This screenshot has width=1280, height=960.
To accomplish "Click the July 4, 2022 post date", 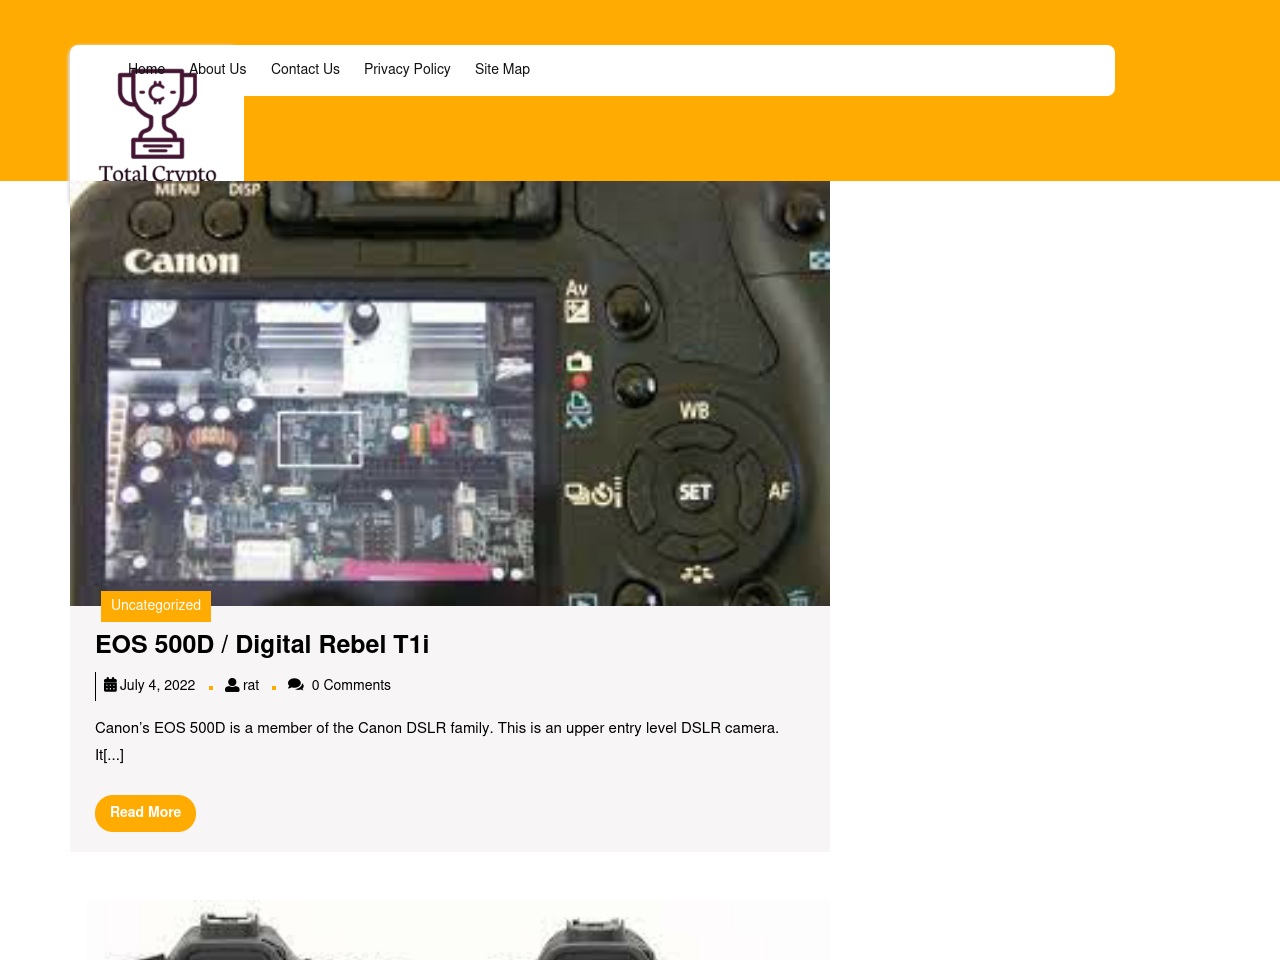I will [x=157, y=685].
